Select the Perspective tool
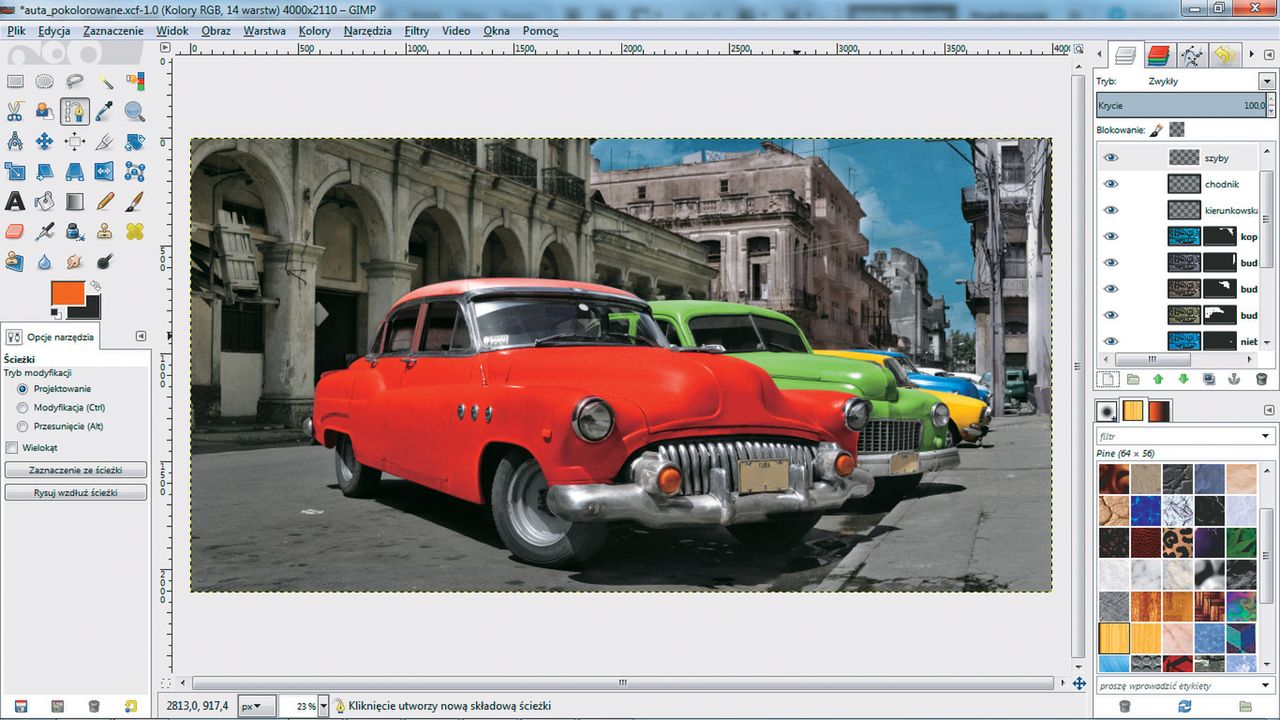This screenshot has width=1280, height=720. (x=75, y=171)
